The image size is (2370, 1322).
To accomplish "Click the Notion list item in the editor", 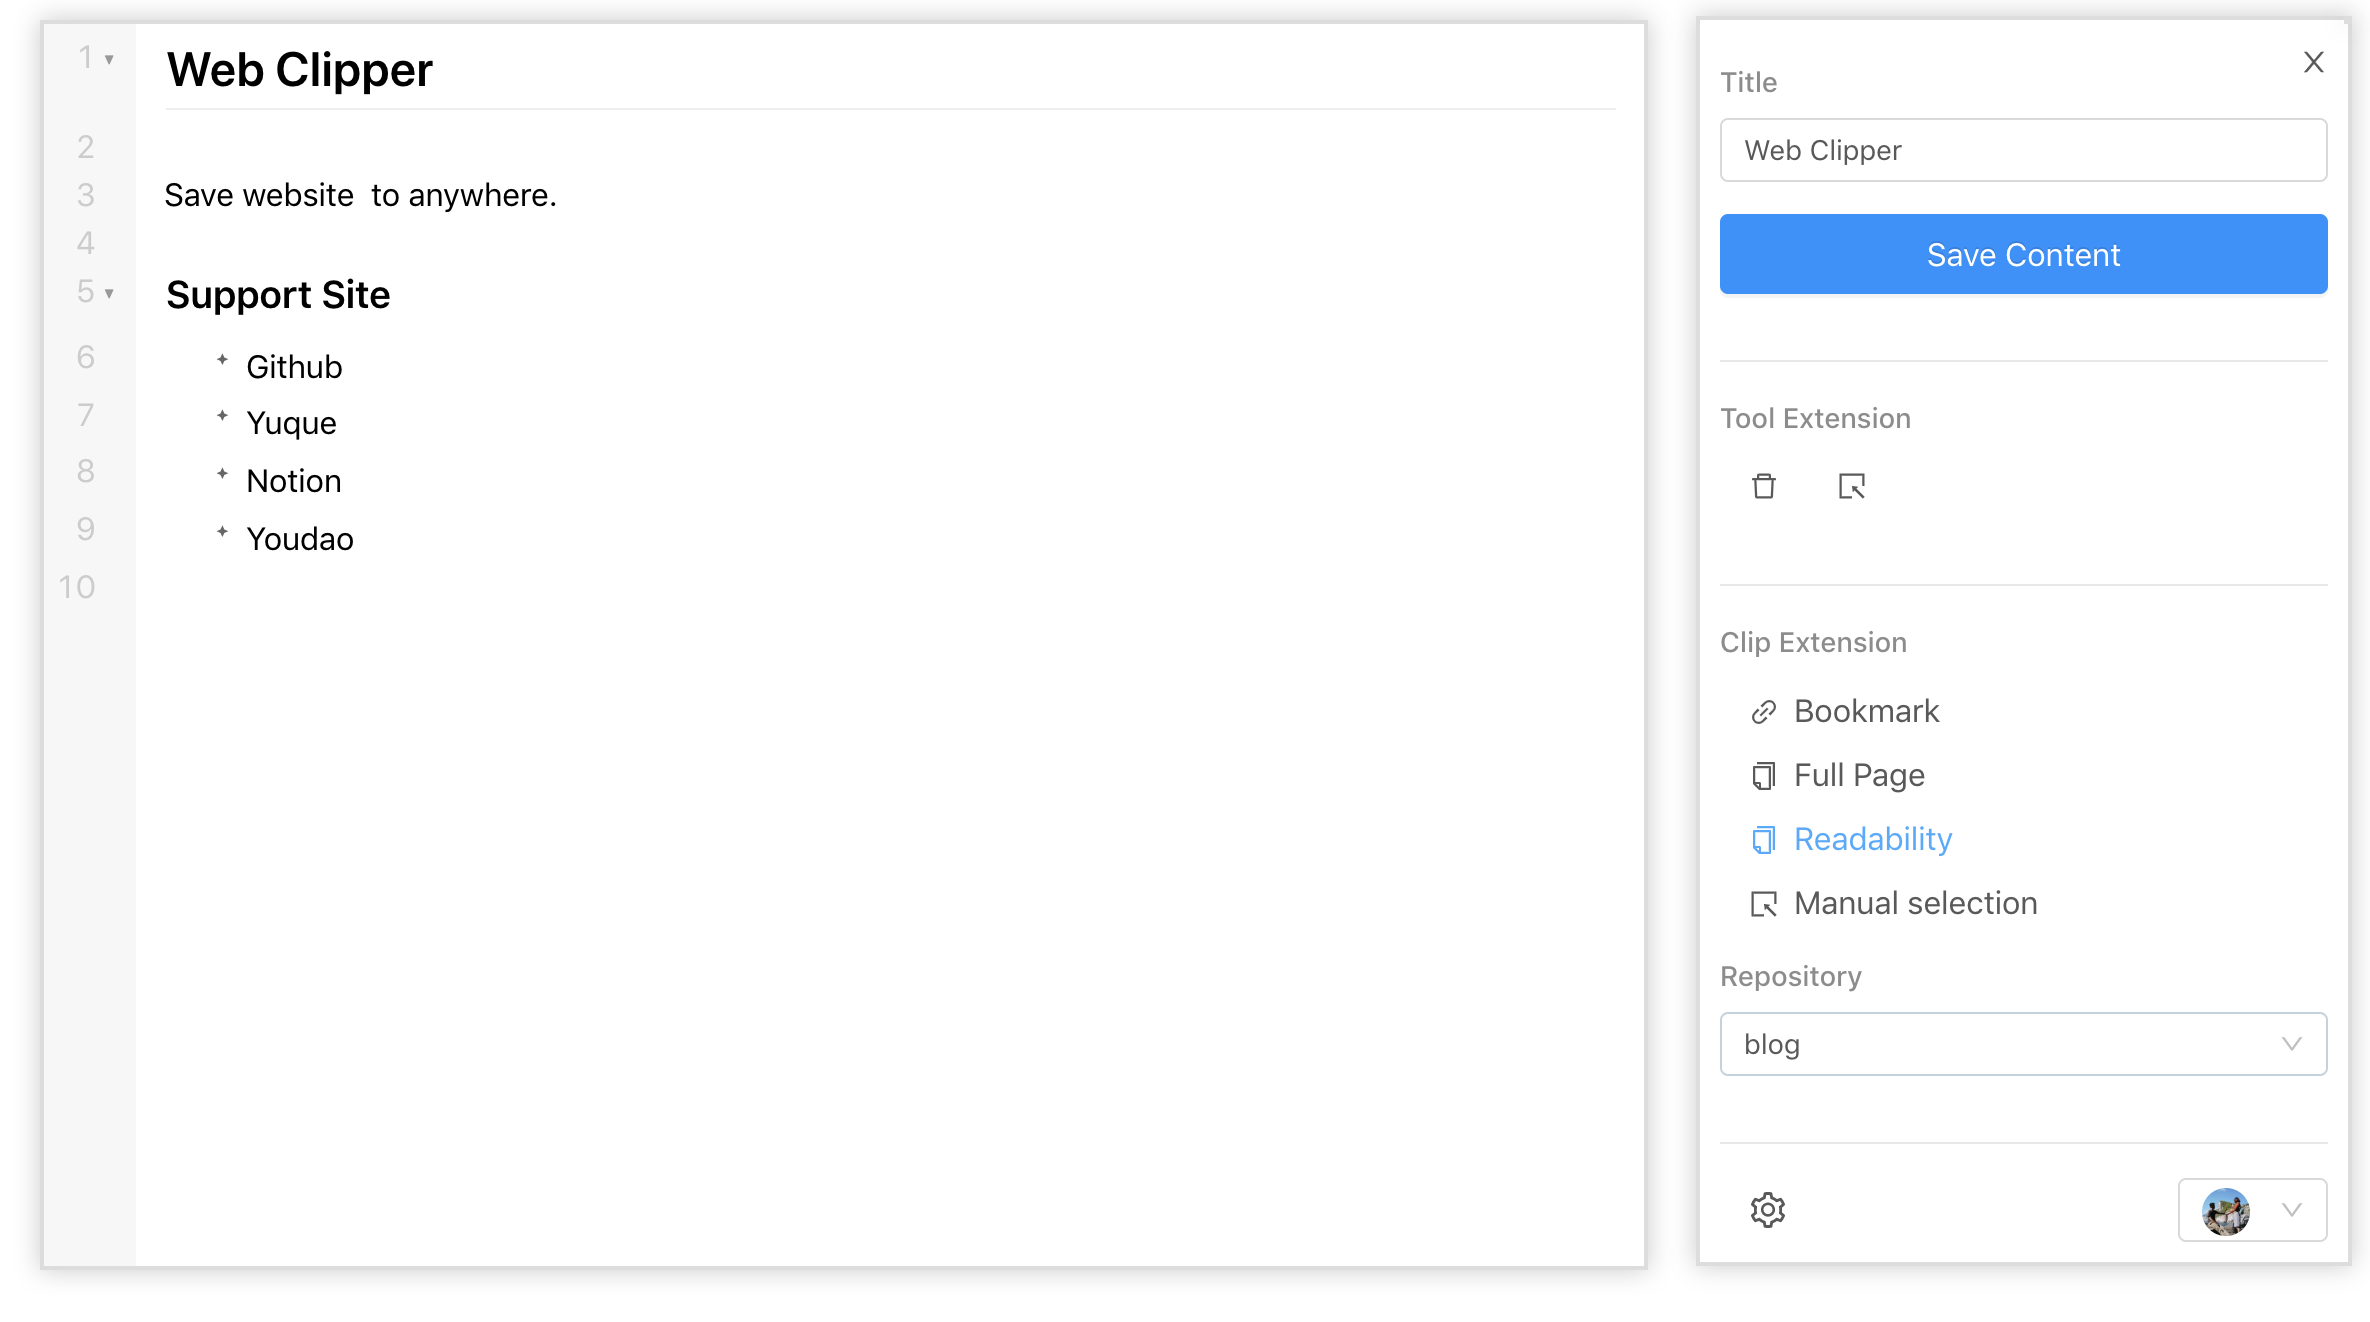I will coord(294,481).
